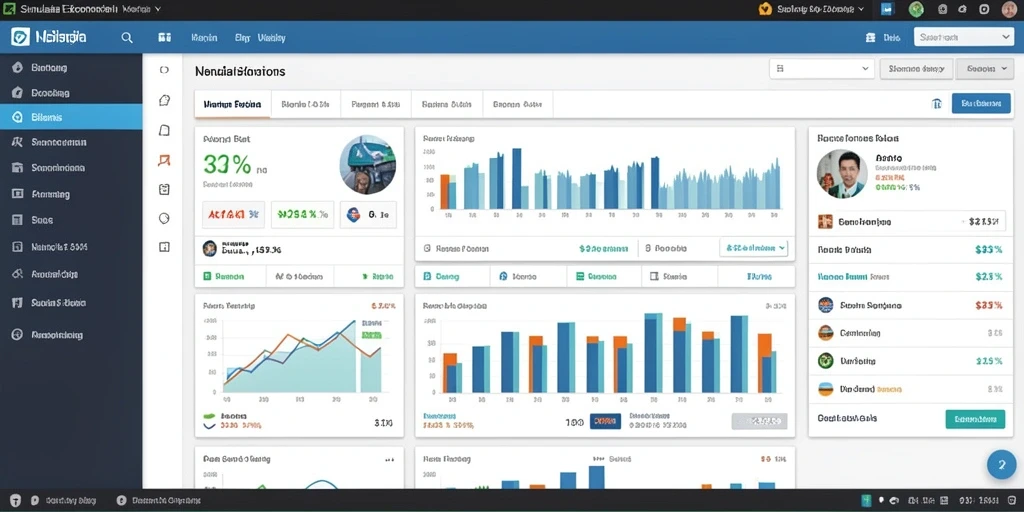Click the search magnifier icon in blue header
This screenshot has height=512, width=1024.
point(127,38)
